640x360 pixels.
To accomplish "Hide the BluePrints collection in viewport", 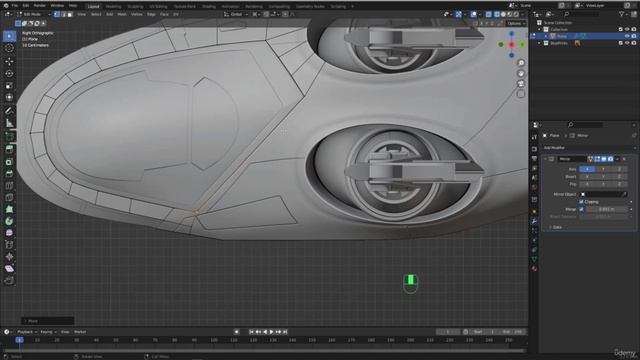I will pyautogui.click(x=627, y=43).
